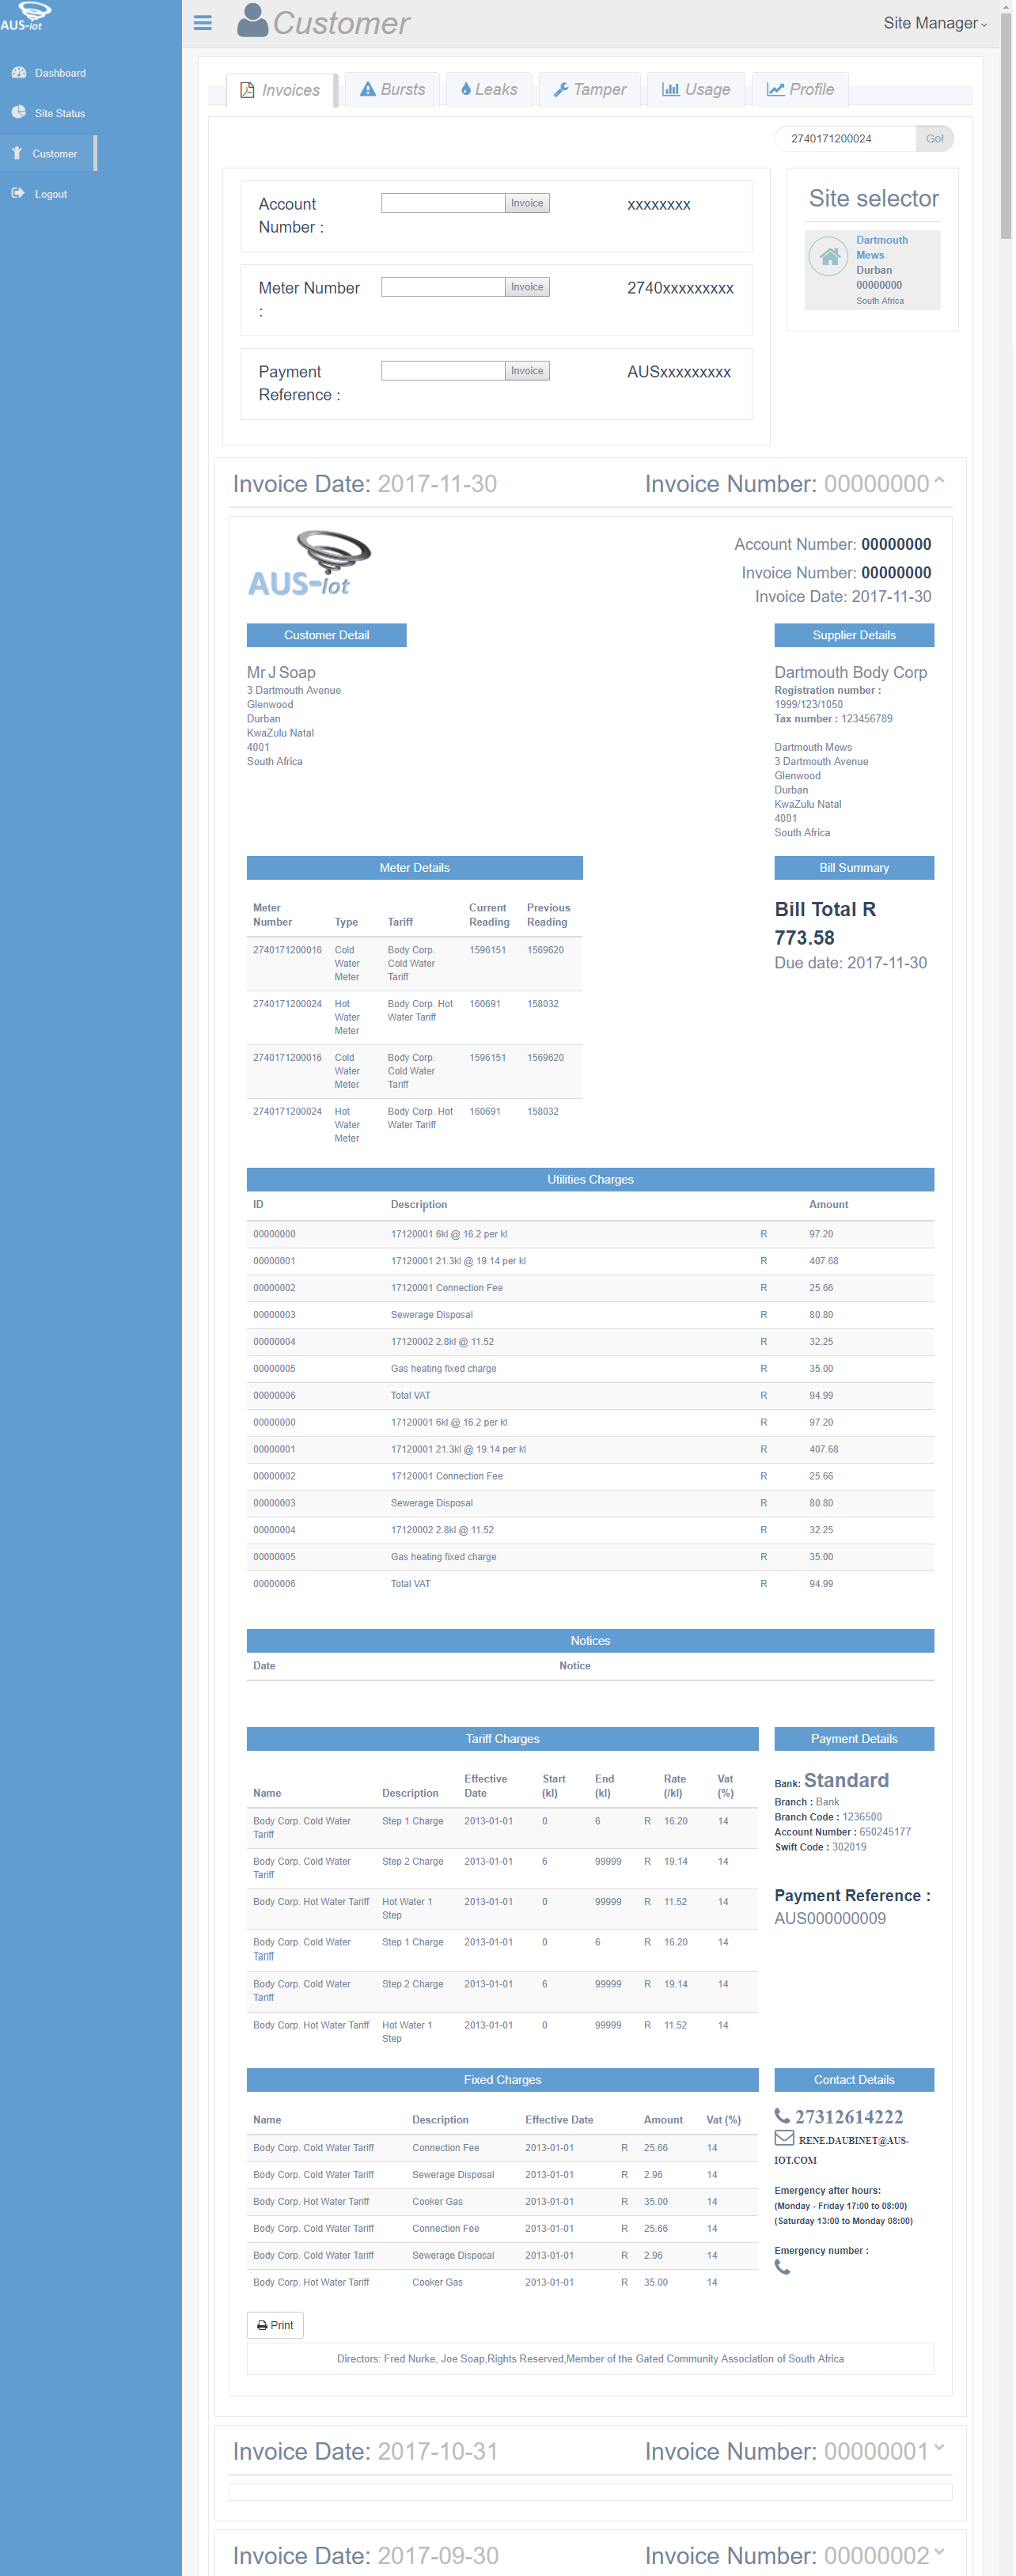1016x2576 pixels.
Task: Click Invoice button next to Account Number
Action: click(x=527, y=203)
